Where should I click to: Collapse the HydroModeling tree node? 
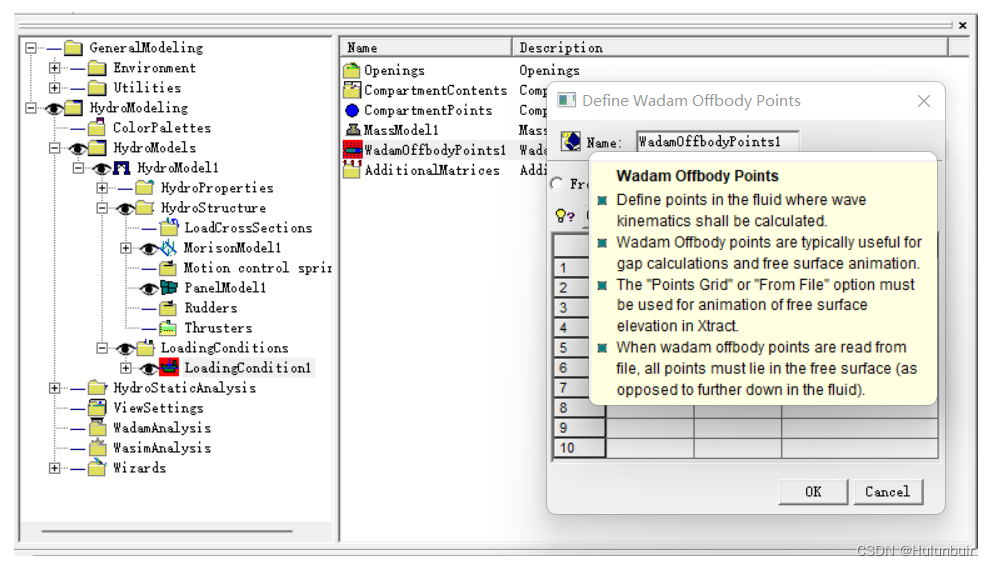pos(30,108)
